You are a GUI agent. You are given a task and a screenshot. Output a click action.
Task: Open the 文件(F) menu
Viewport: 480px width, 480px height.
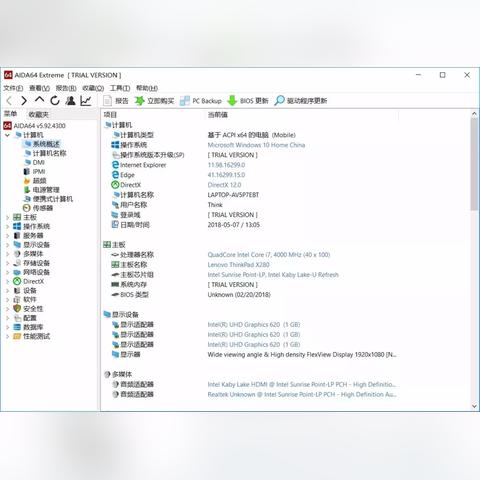13,88
